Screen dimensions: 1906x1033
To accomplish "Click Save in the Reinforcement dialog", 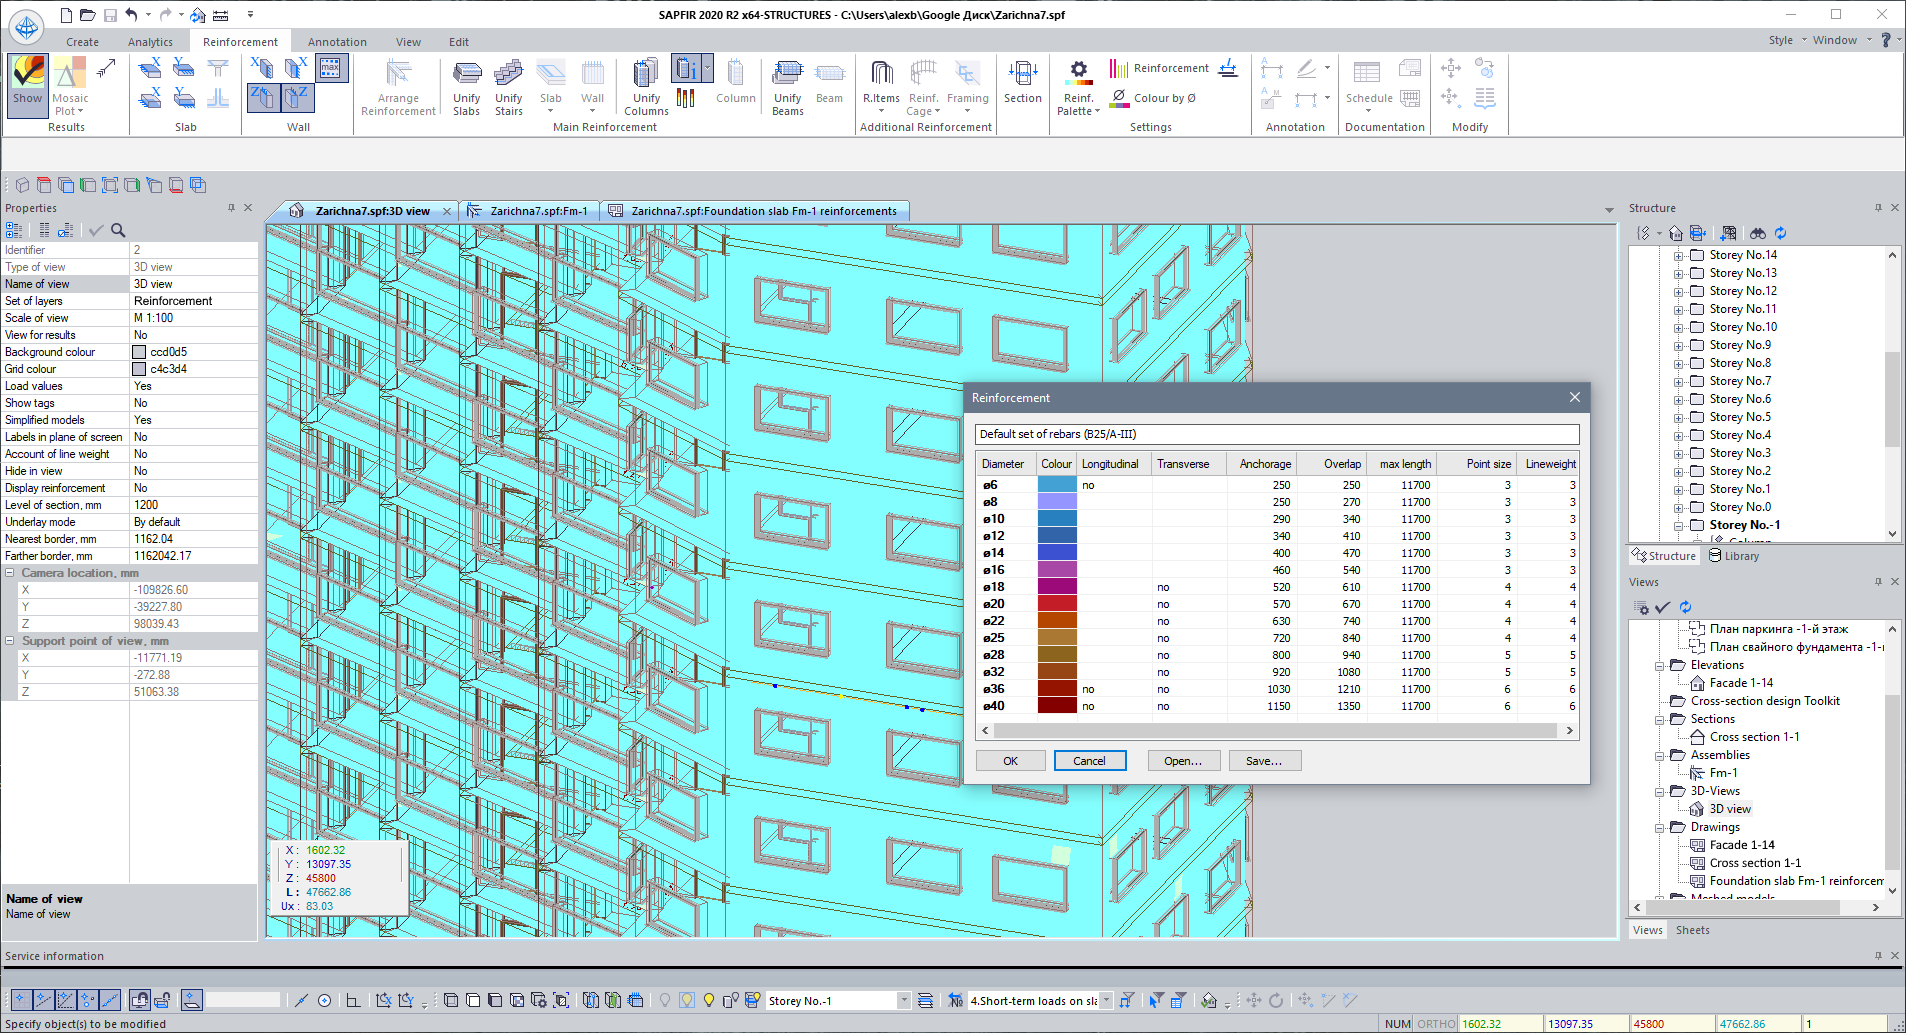I will coord(1264,760).
